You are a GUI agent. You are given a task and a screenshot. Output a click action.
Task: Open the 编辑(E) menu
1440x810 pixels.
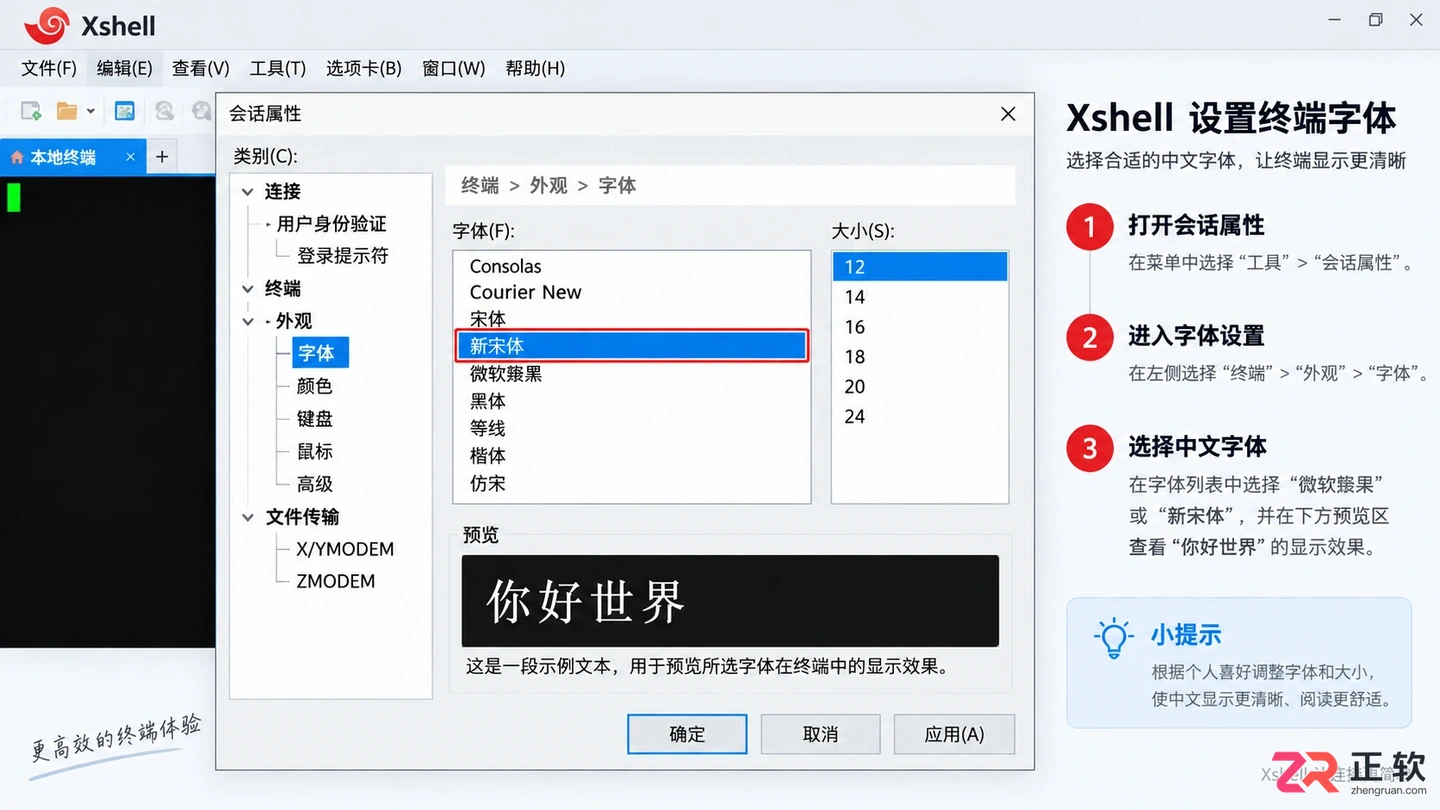click(x=124, y=68)
